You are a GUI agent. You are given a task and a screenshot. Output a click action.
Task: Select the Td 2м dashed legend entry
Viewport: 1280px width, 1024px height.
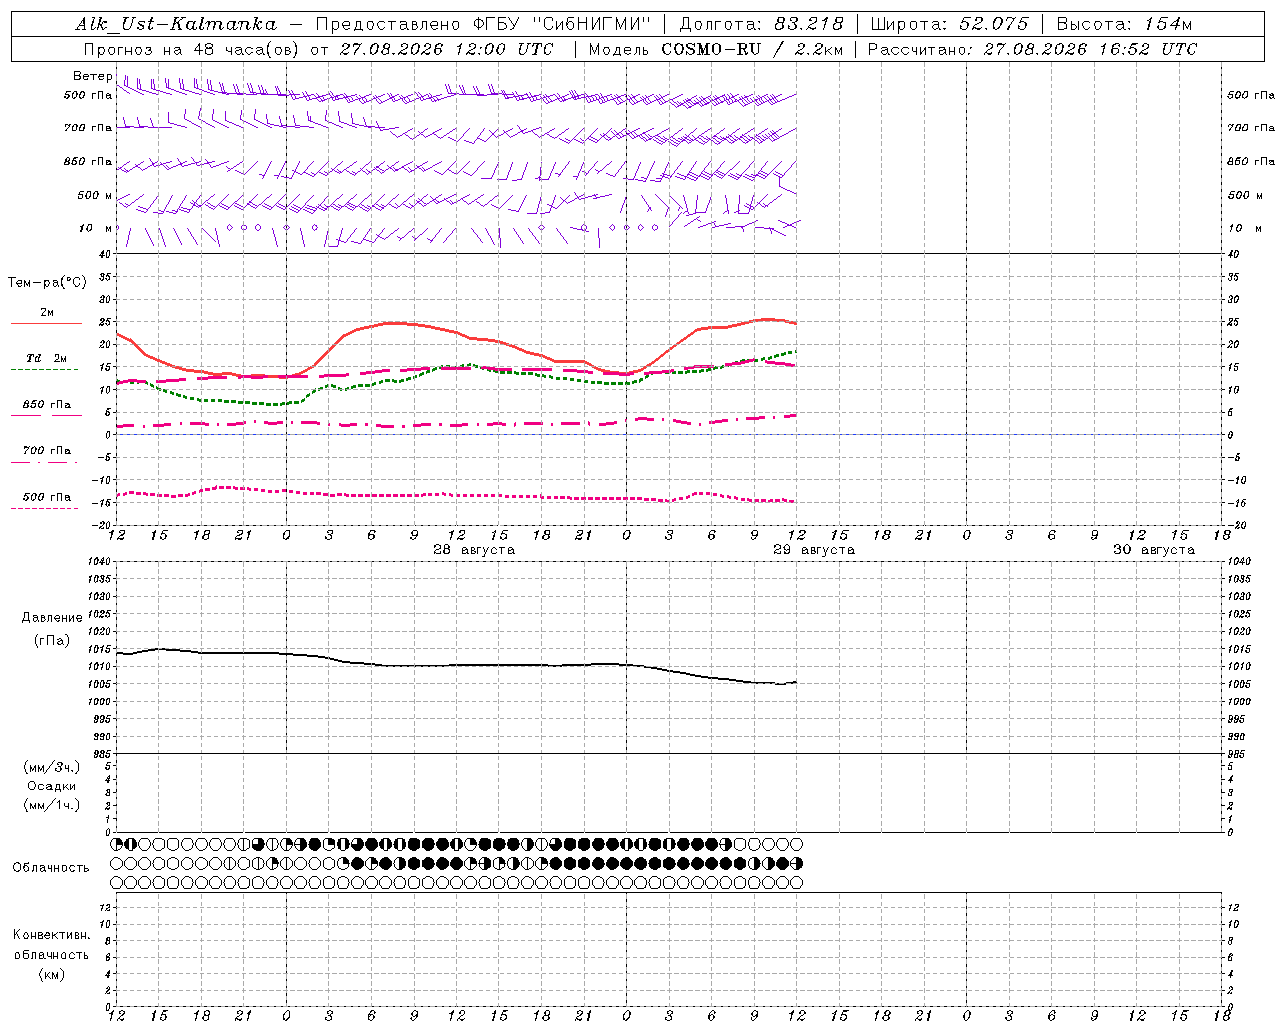(x=46, y=358)
